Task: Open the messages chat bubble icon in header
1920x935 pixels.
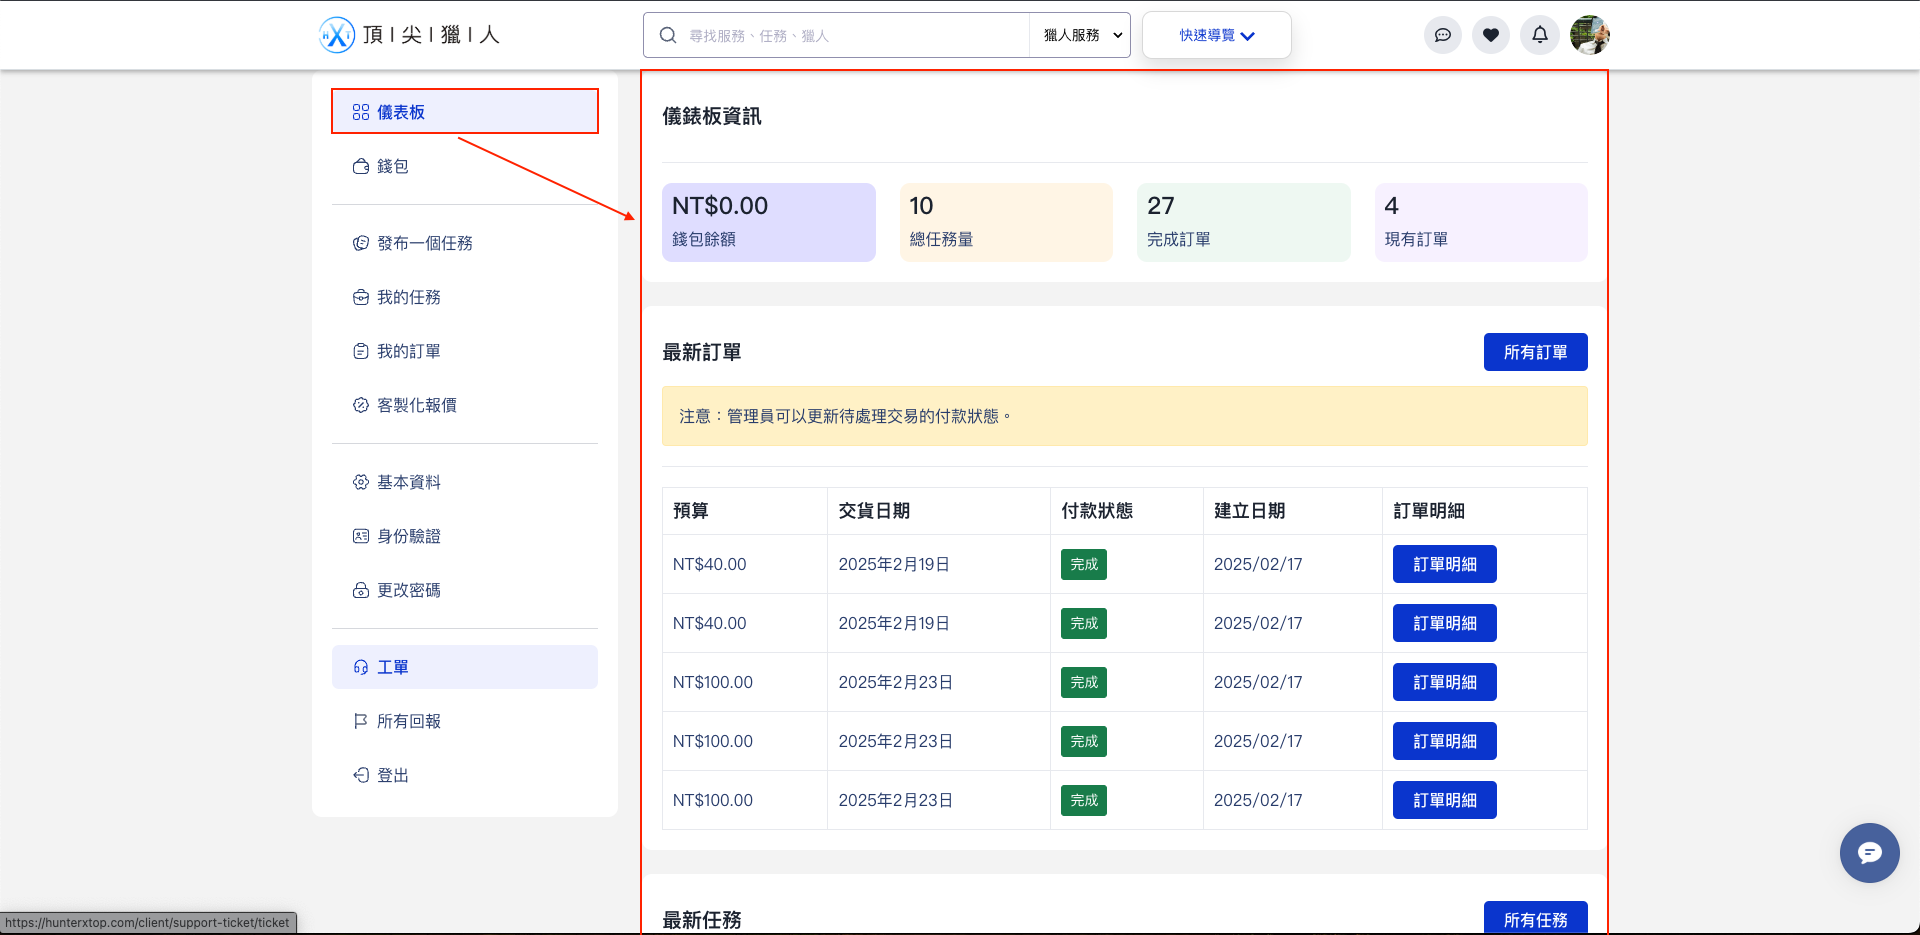Action: [1442, 35]
